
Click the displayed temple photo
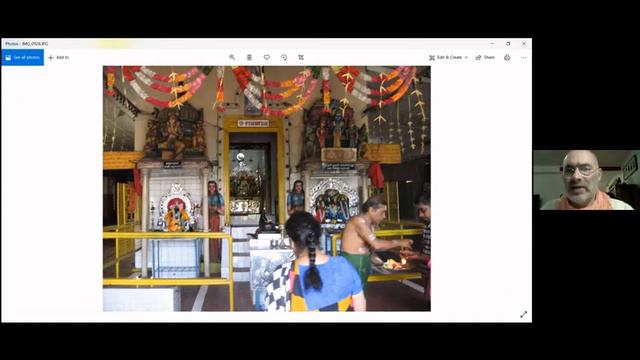tap(267, 189)
